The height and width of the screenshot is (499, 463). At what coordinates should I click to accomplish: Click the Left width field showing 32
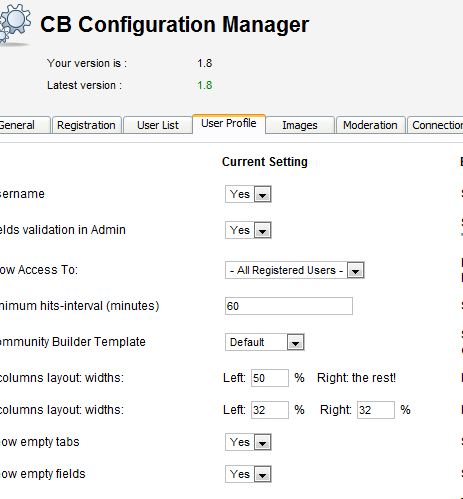pos(270,410)
